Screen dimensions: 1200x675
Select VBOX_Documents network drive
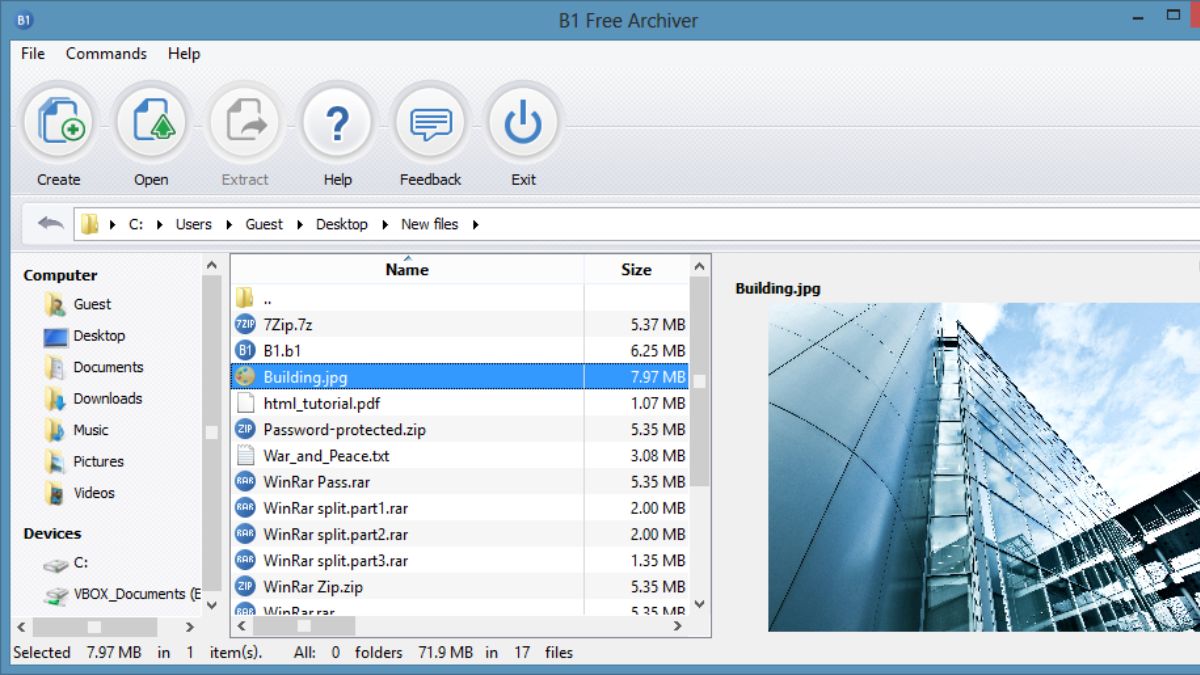(x=121, y=594)
